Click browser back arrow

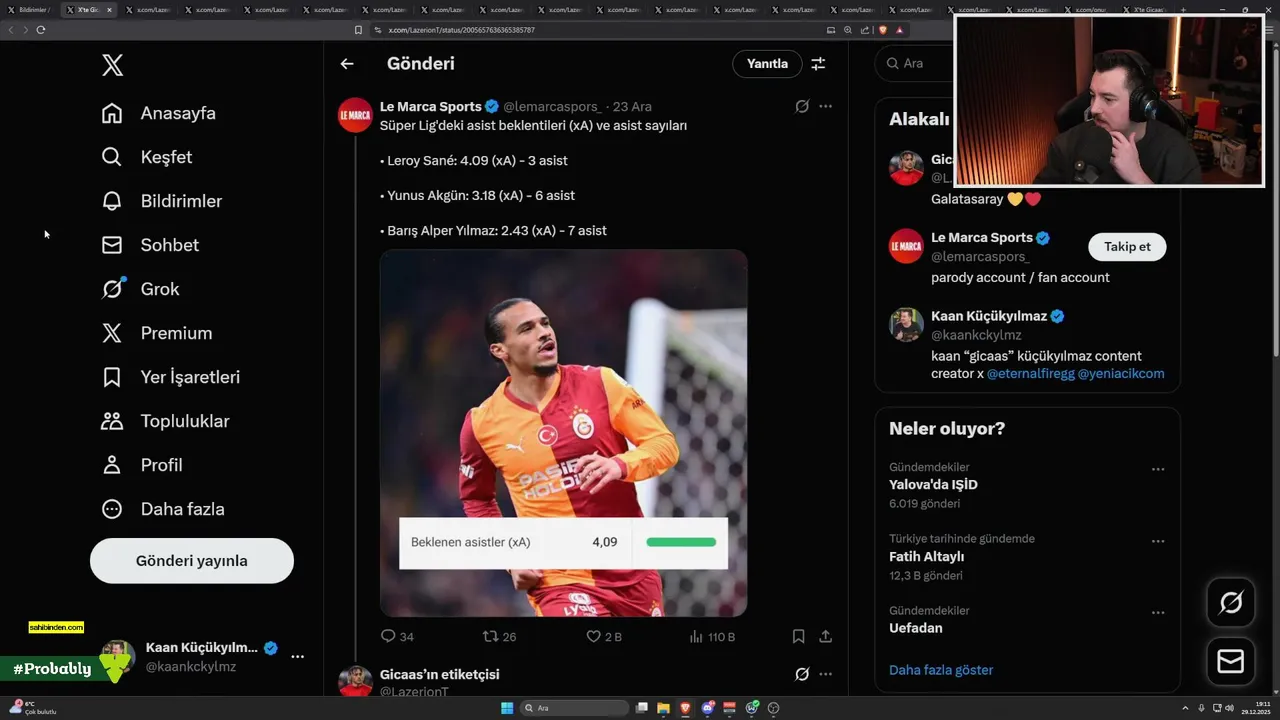[11, 30]
